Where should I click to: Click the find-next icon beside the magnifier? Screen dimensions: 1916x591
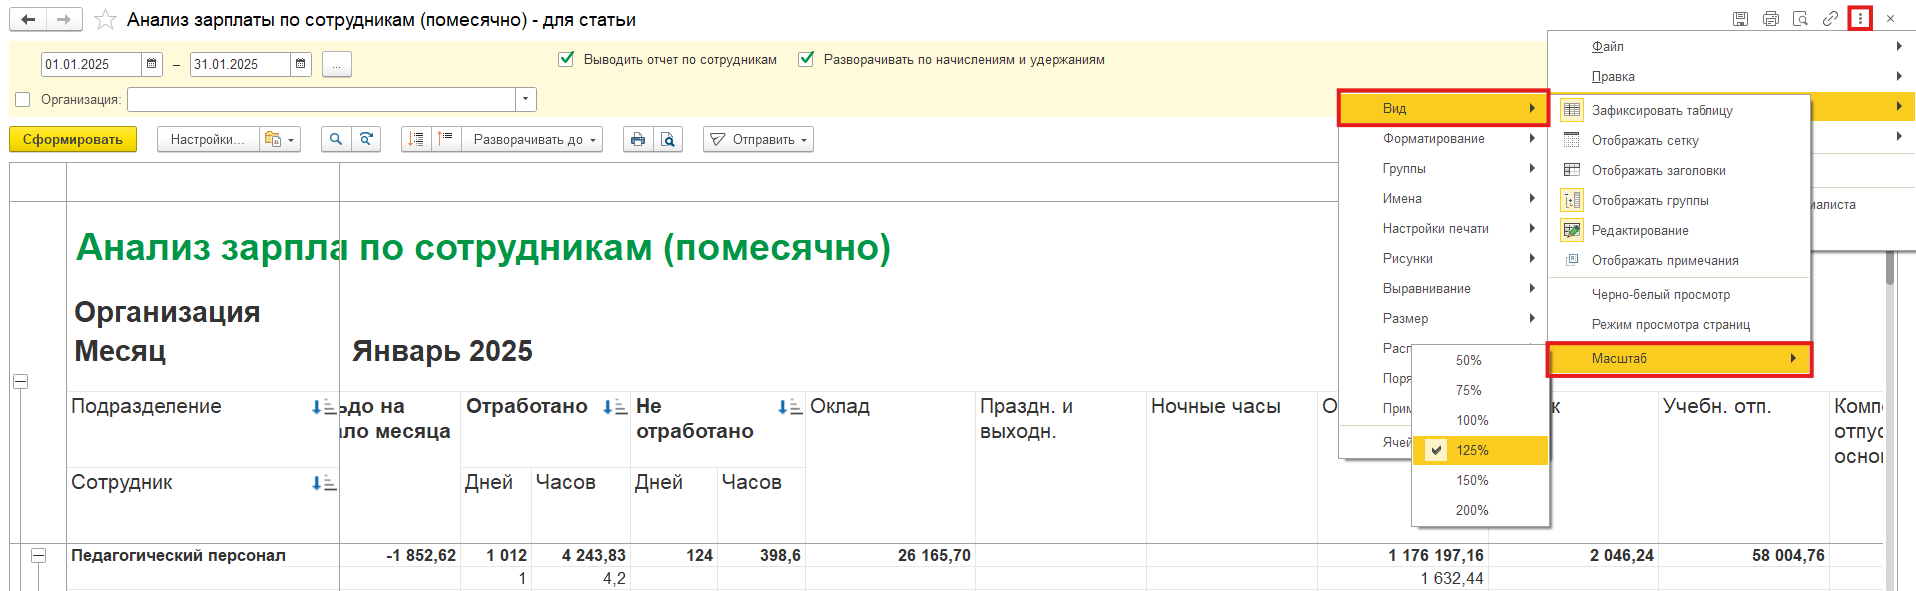click(x=366, y=139)
